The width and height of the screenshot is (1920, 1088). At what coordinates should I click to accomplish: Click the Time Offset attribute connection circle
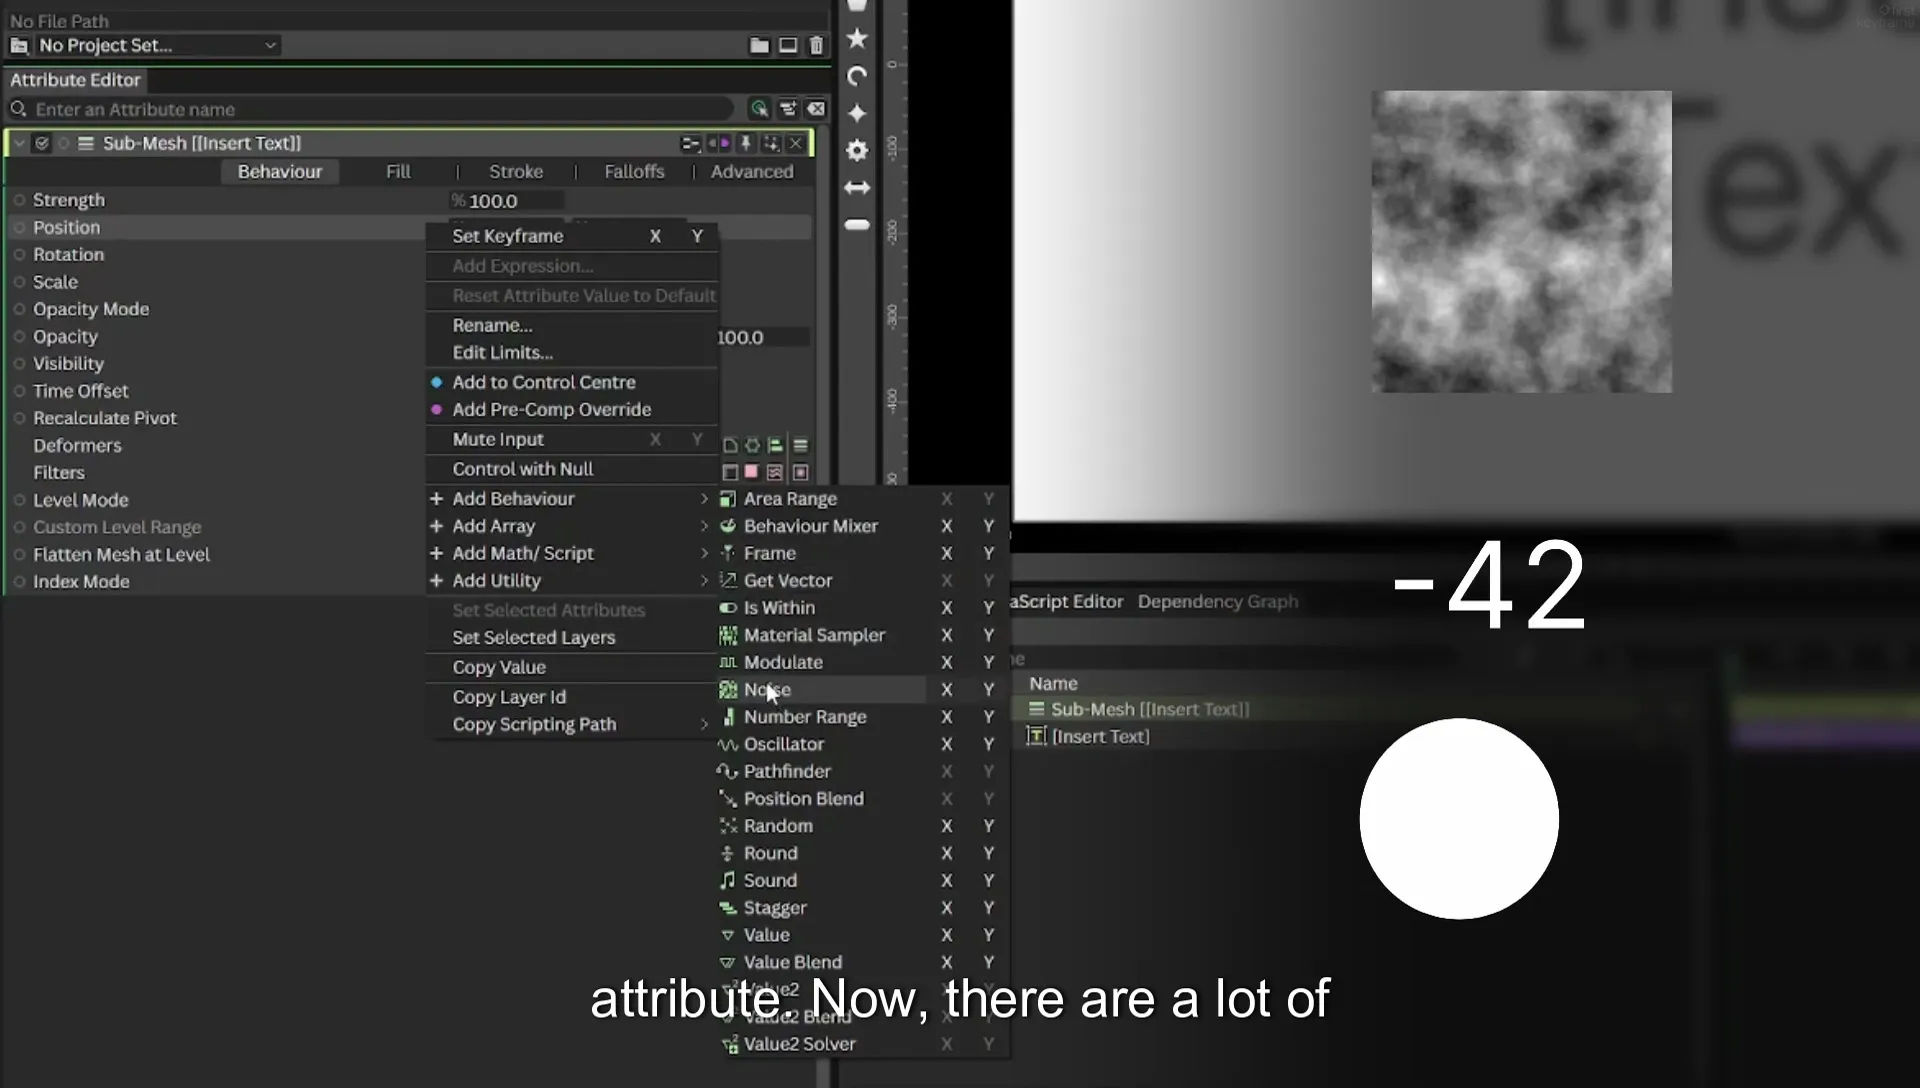[19, 391]
